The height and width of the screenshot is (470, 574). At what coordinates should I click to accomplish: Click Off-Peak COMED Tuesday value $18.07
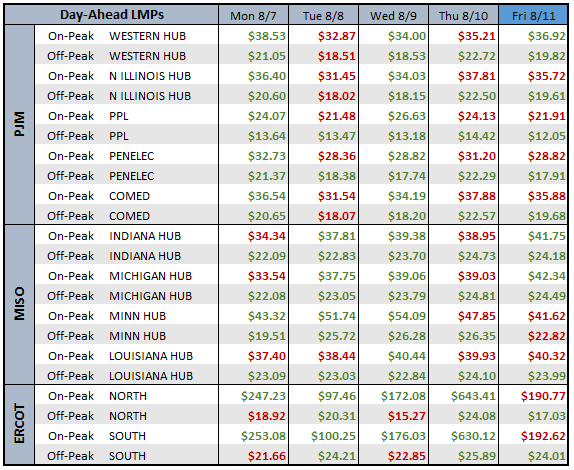click(x=336, y=216)
